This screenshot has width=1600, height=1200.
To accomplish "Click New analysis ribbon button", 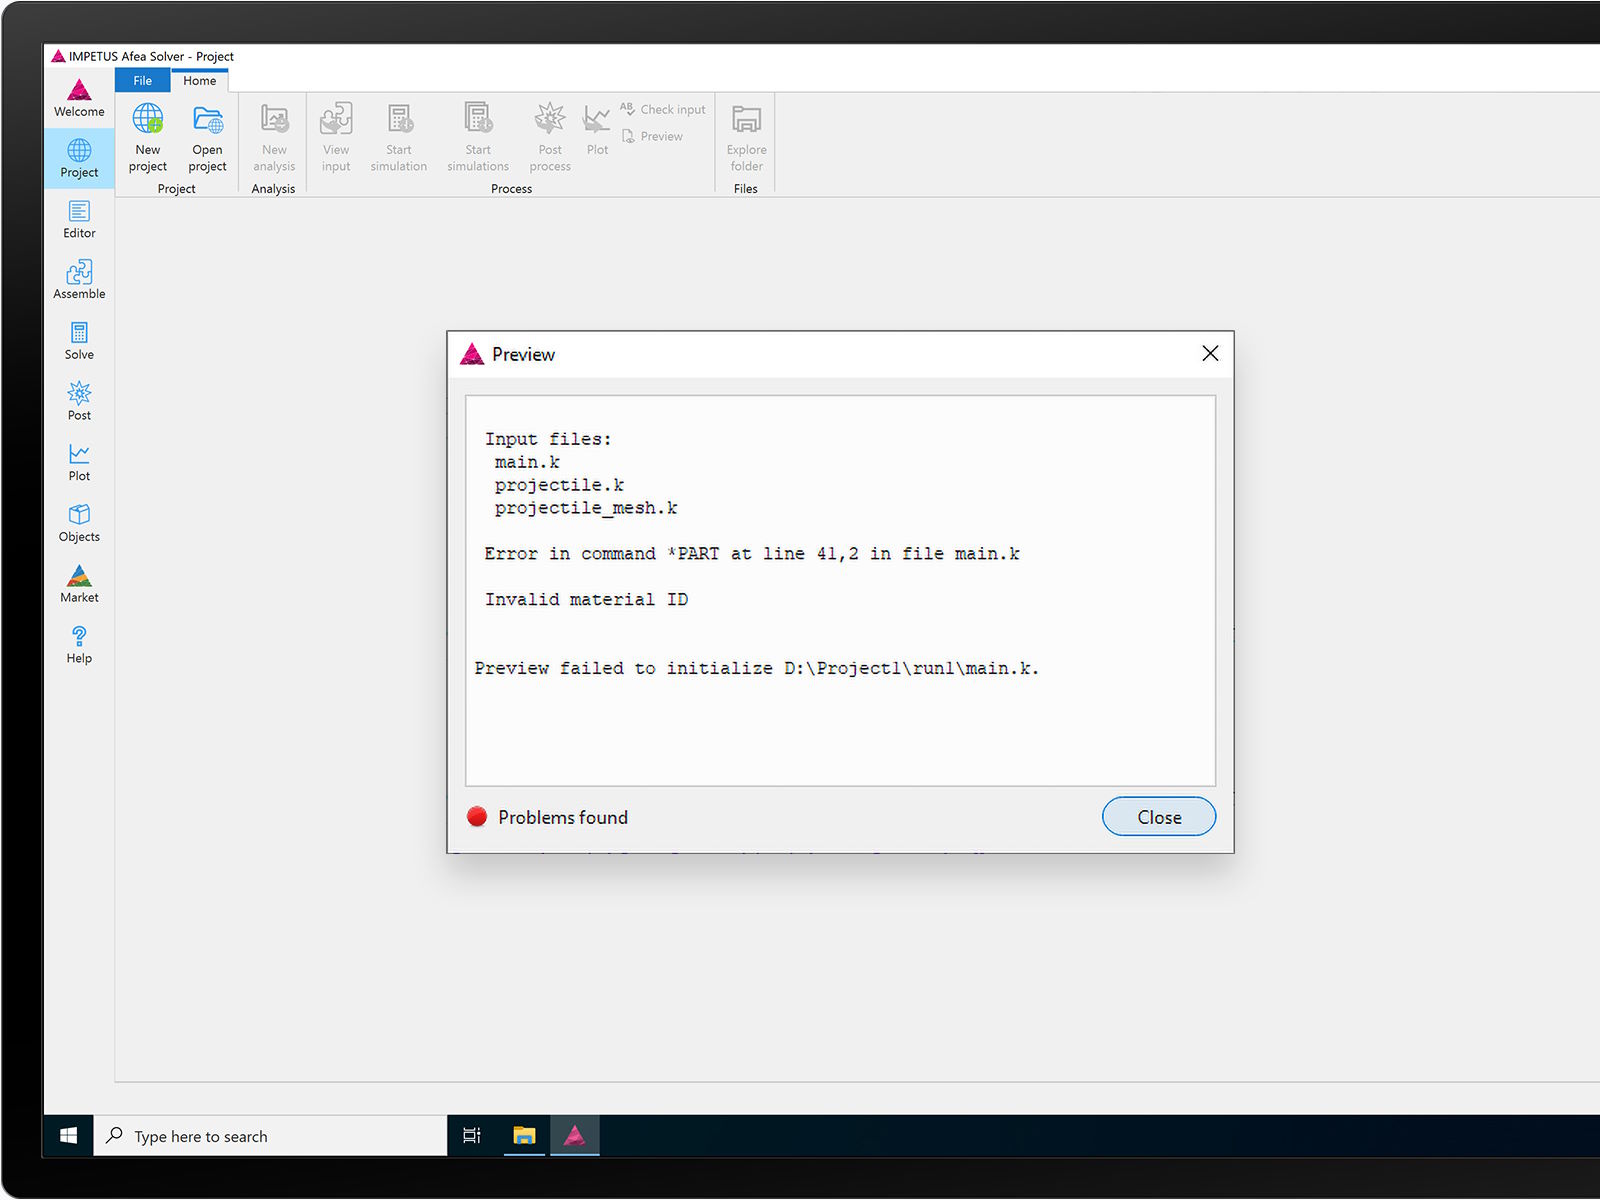I will tap(274, 138).
